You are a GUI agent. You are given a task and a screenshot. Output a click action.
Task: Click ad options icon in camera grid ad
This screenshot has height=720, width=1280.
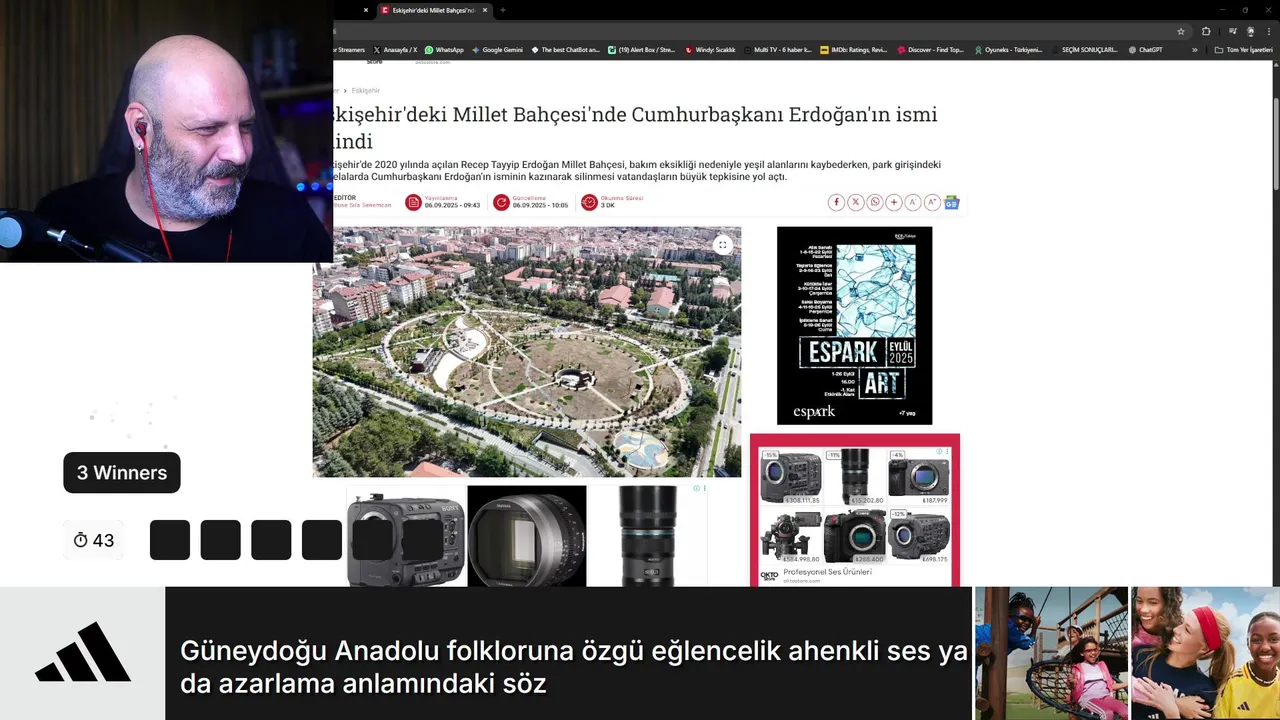(948, 452)
